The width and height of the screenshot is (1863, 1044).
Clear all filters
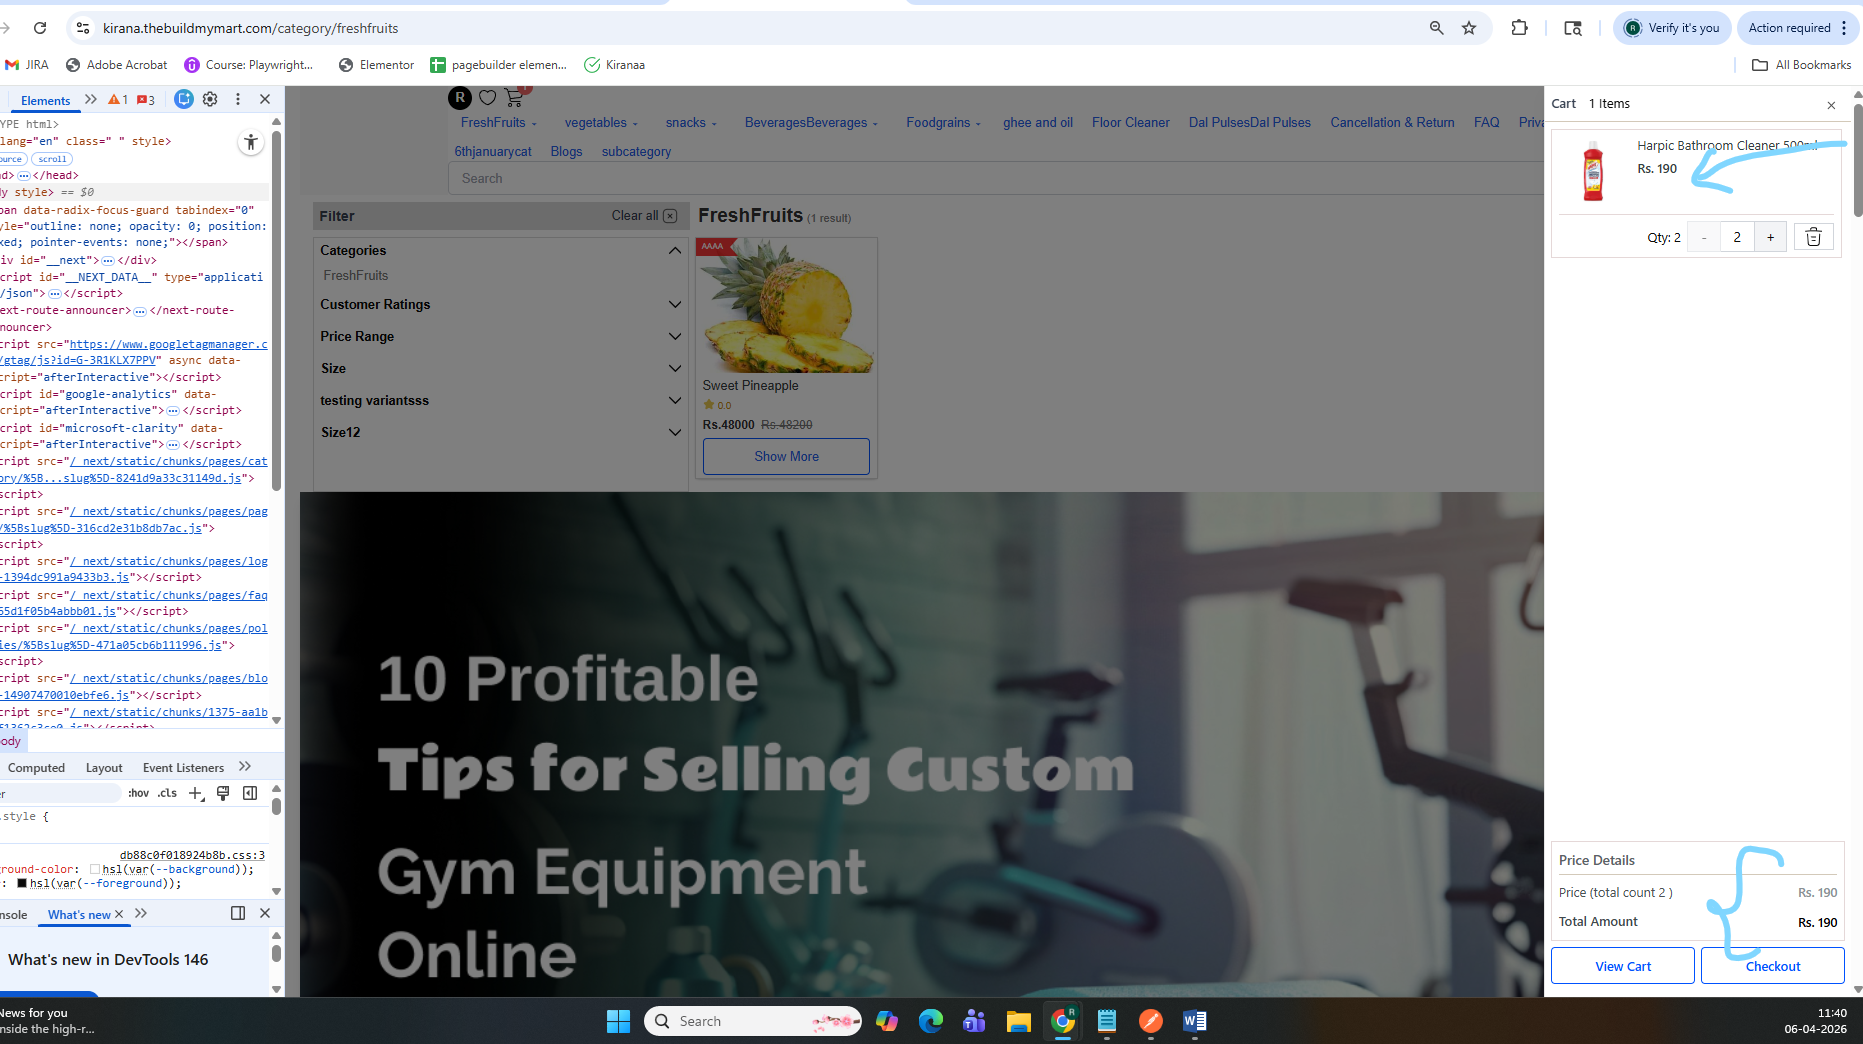644,216
